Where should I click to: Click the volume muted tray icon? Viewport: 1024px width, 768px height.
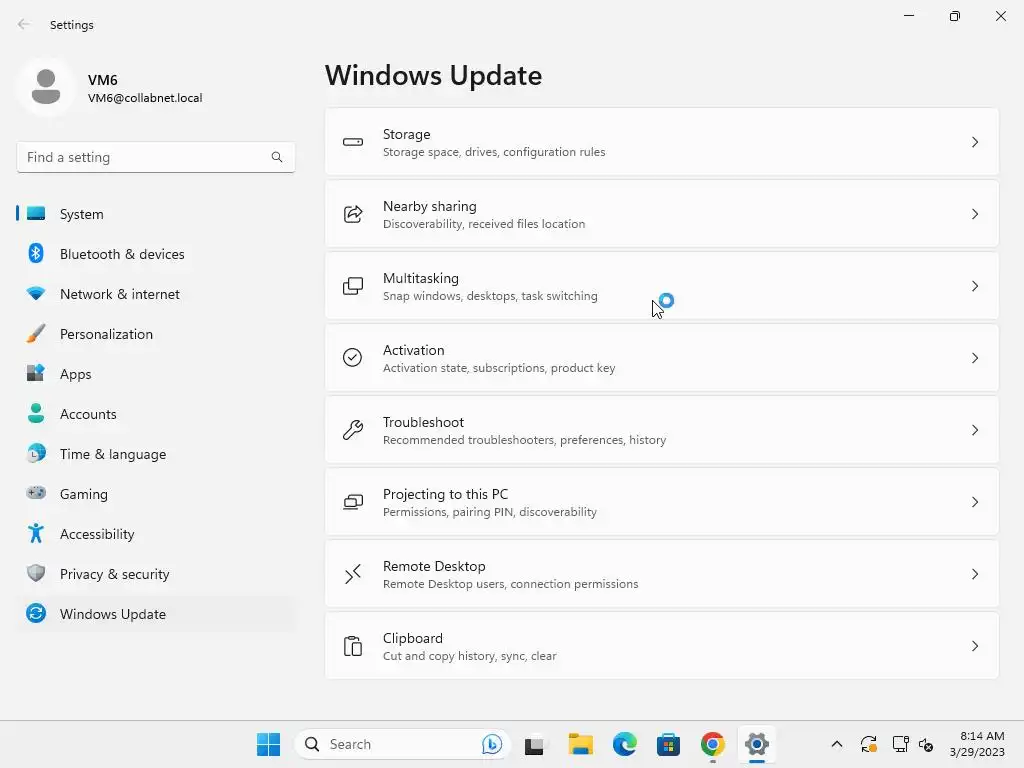[x=925, y=744]
